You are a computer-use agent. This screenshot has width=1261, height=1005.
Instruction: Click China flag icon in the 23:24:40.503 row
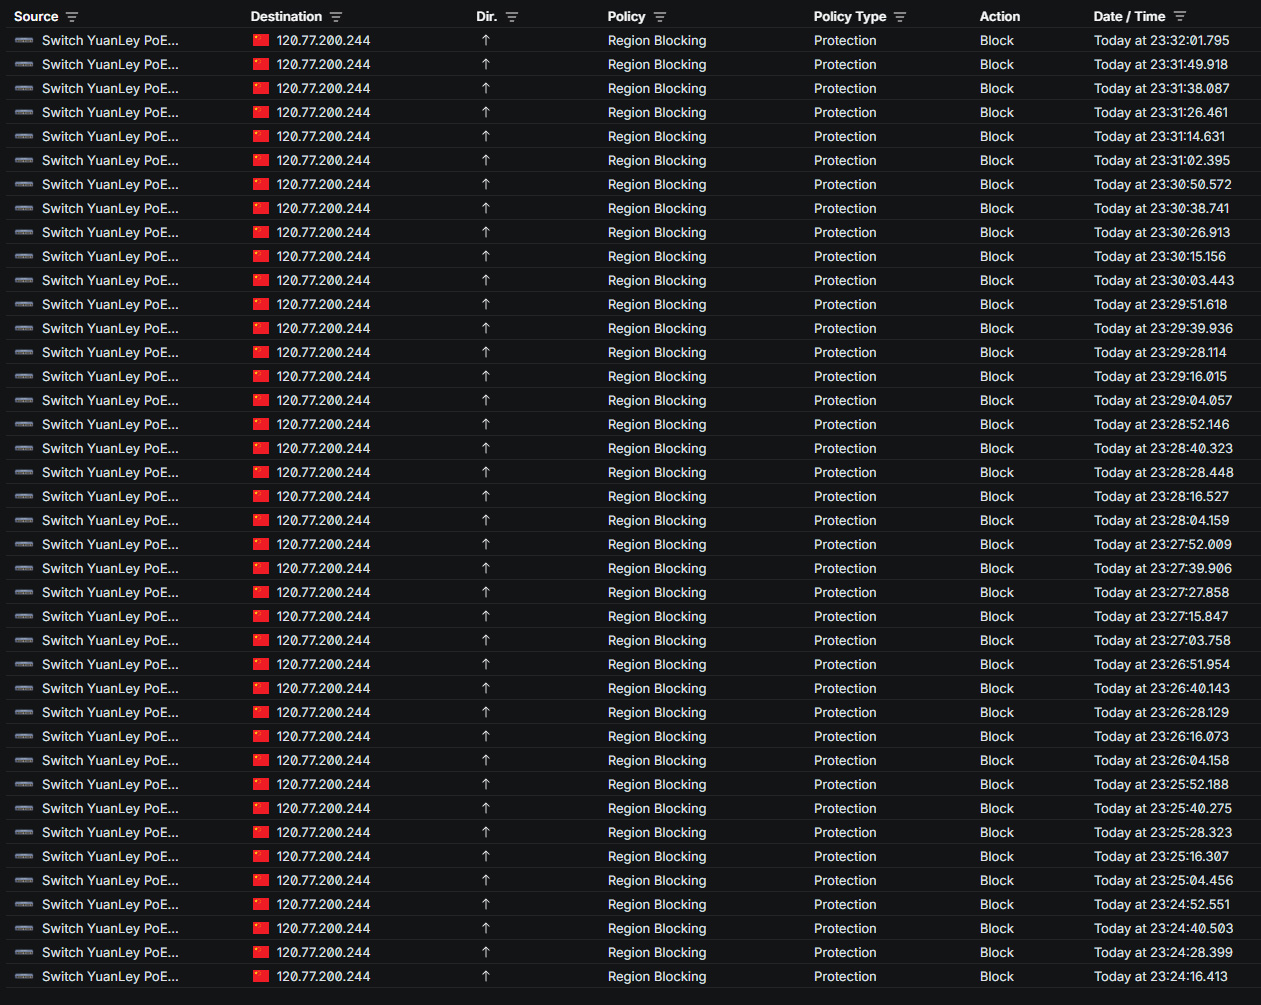tap(261, 929)
